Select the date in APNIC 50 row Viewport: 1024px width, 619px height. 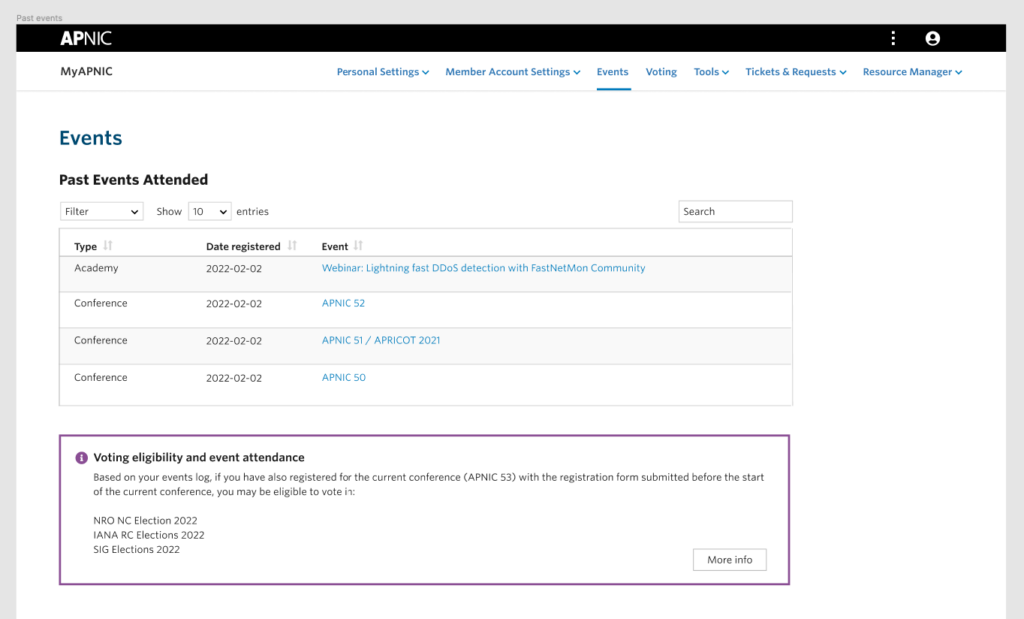click(234, 378)
